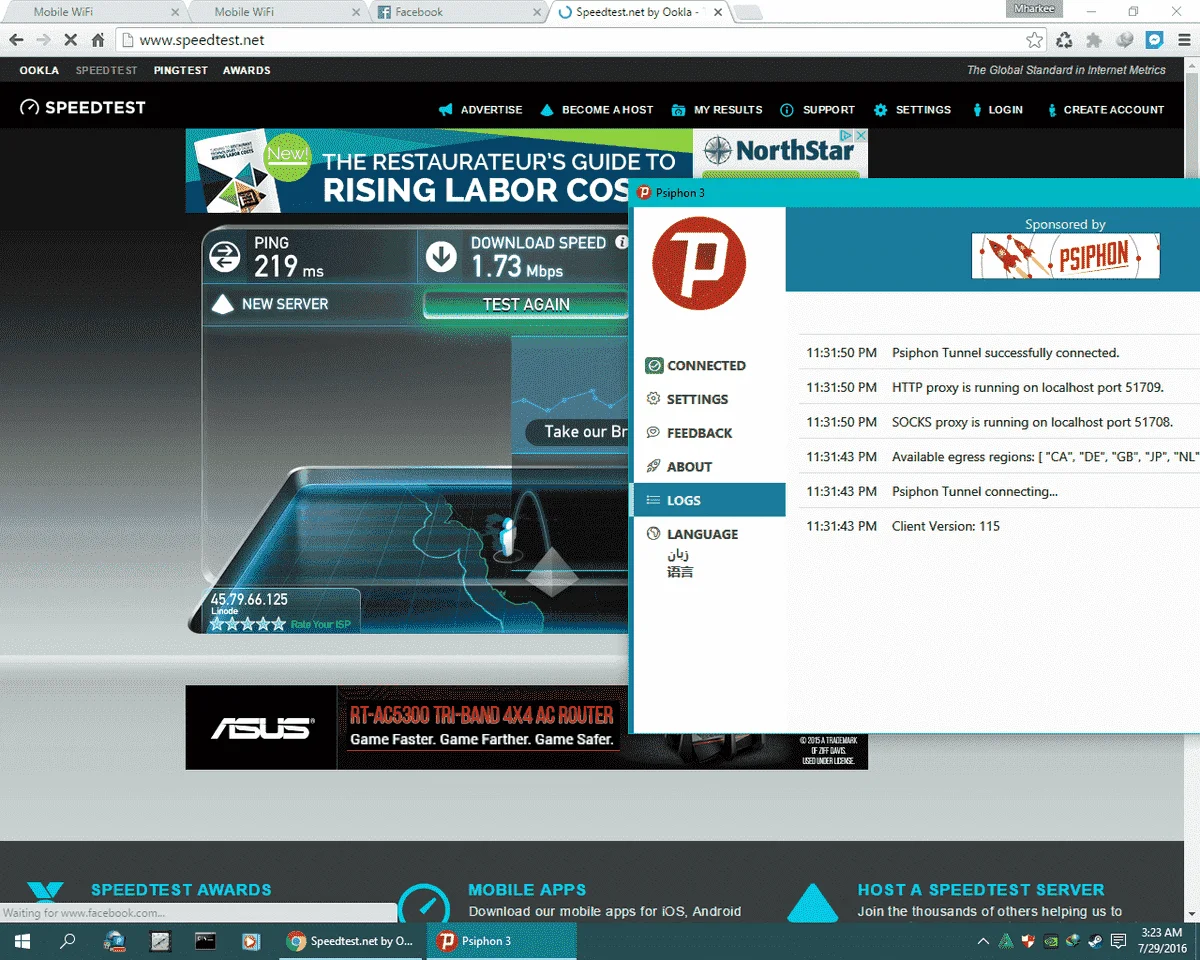Image resolution: width=1200 pixels, height=960 pixels.
Task: Click the IP address 45.79.66.125
Action: coord(249,599)
